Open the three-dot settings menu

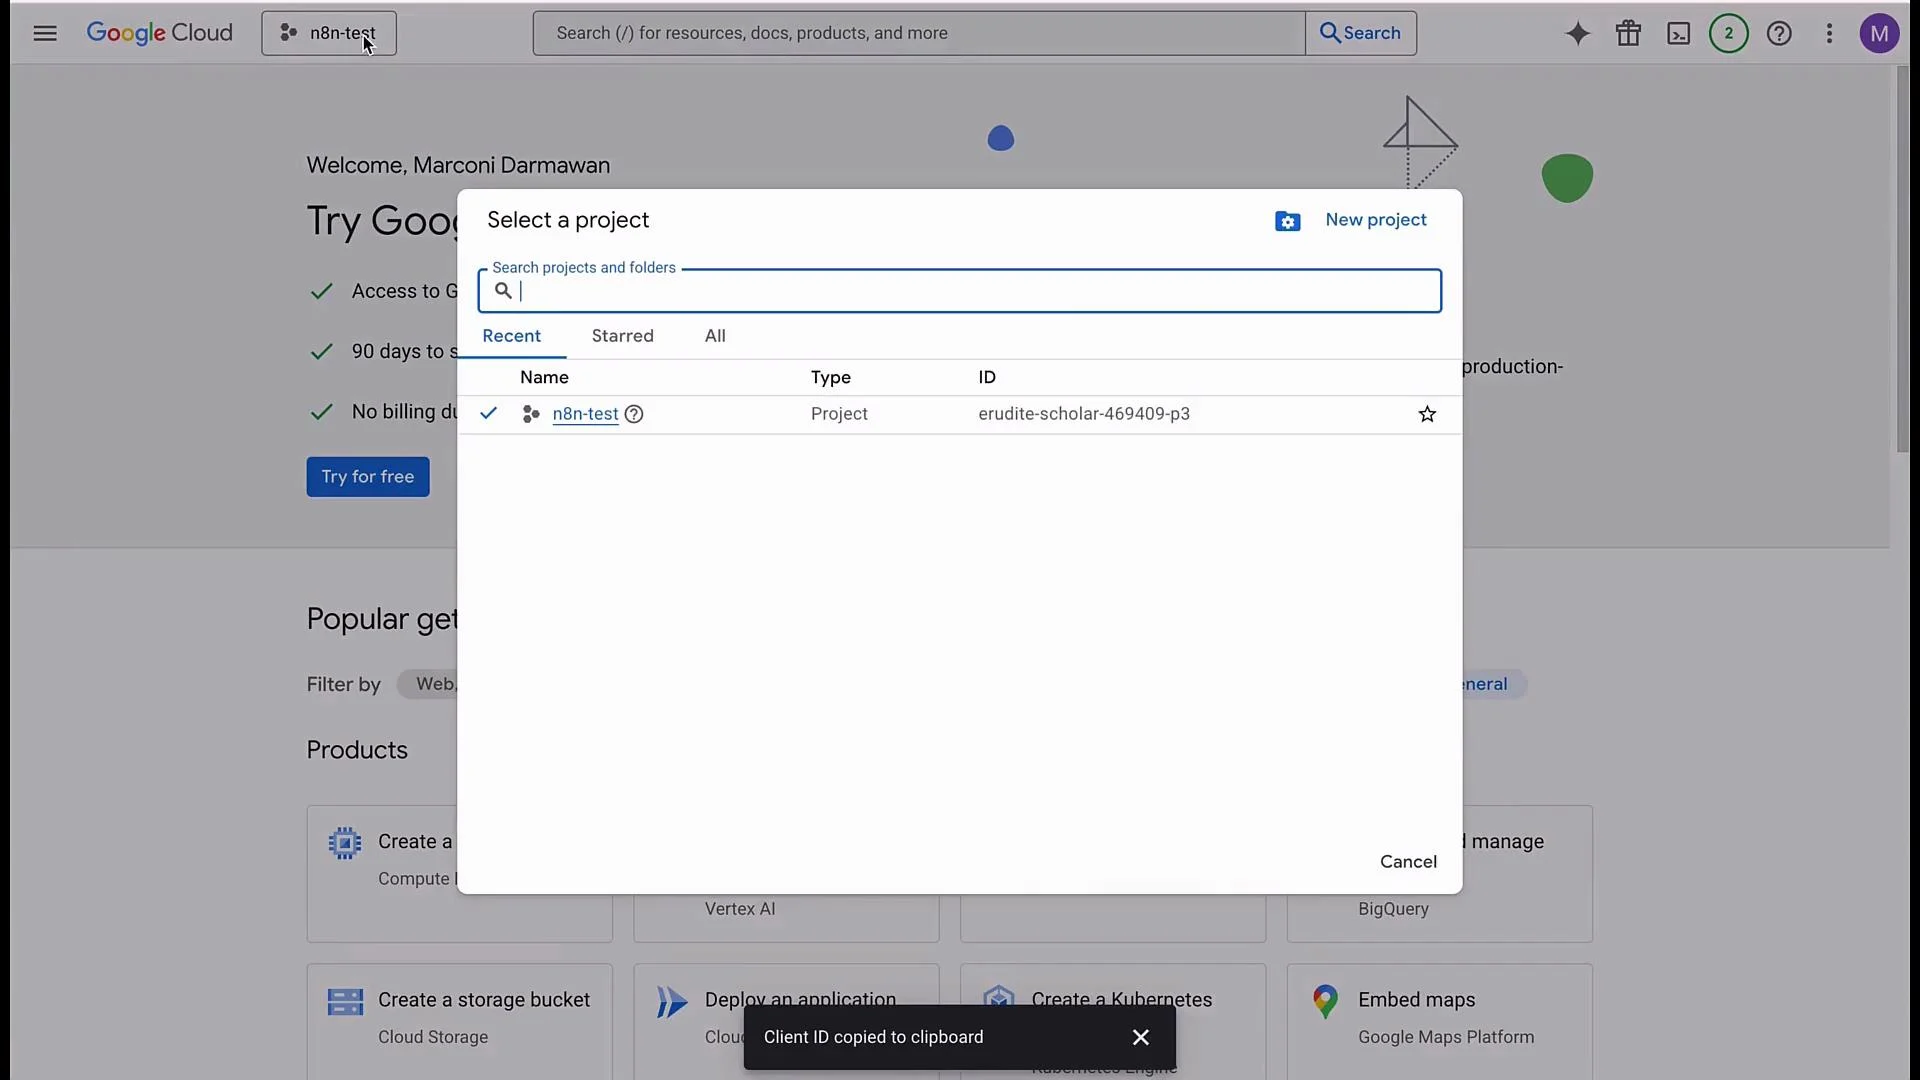[x=1830, y=33]
